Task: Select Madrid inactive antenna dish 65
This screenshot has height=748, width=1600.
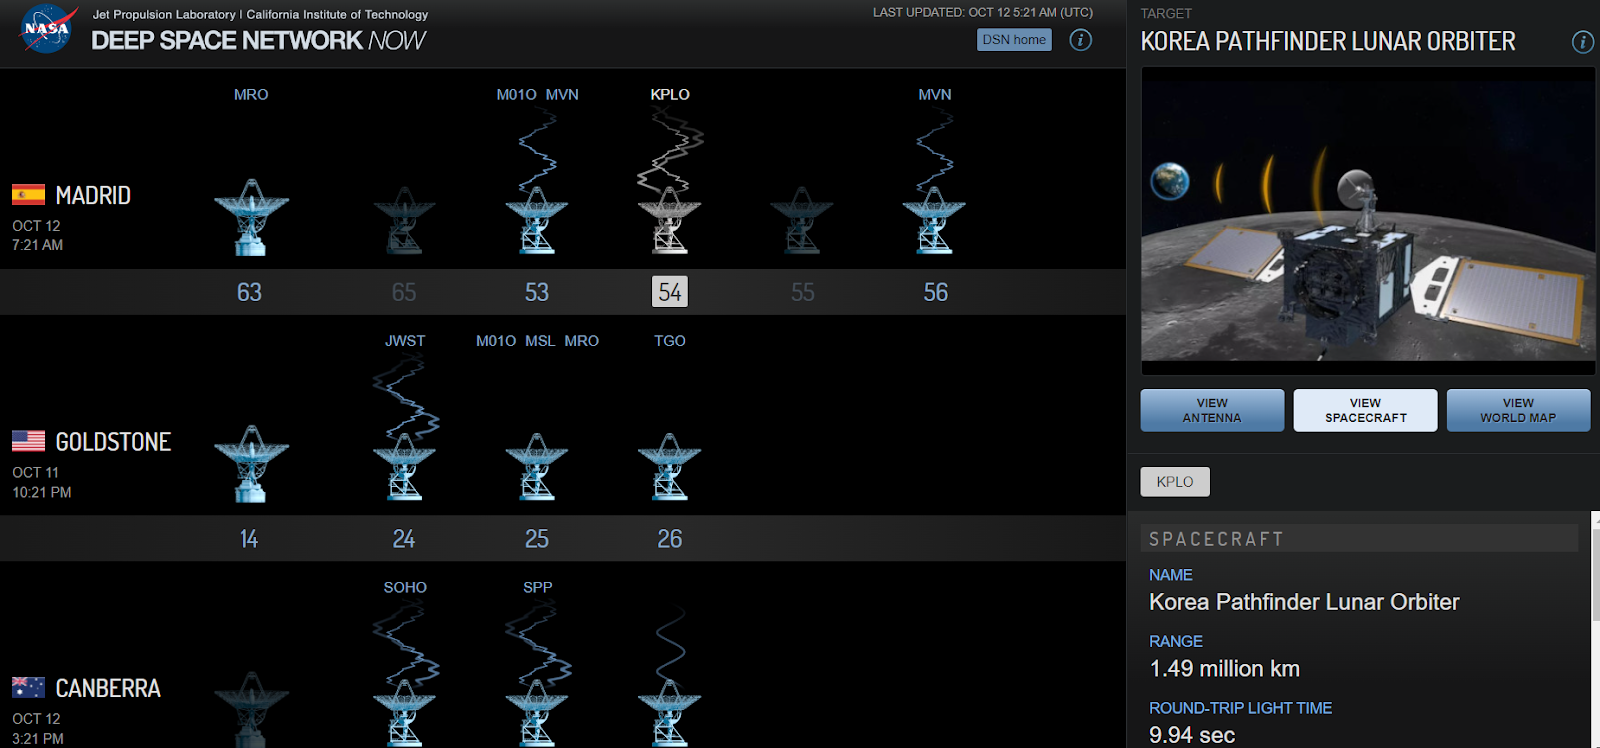Action: pos(404,220)
